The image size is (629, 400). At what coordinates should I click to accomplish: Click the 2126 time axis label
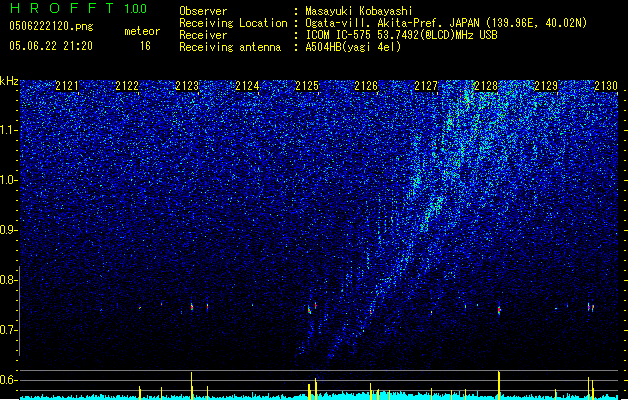tap(366, 86)
